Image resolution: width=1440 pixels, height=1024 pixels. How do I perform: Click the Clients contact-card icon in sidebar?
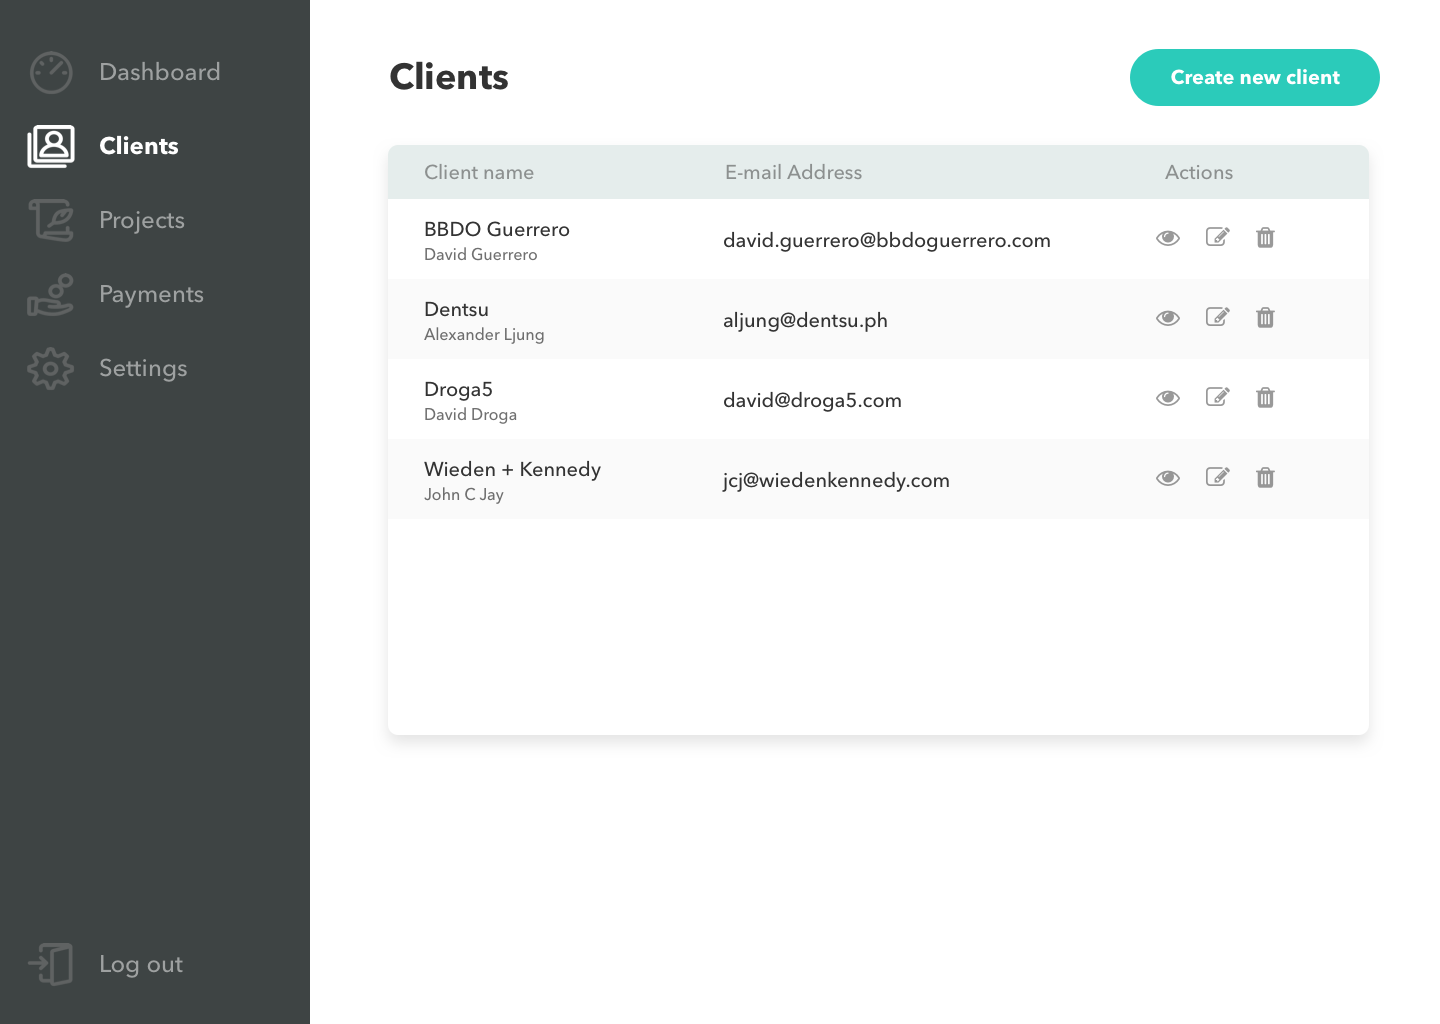tap(51, 146)
